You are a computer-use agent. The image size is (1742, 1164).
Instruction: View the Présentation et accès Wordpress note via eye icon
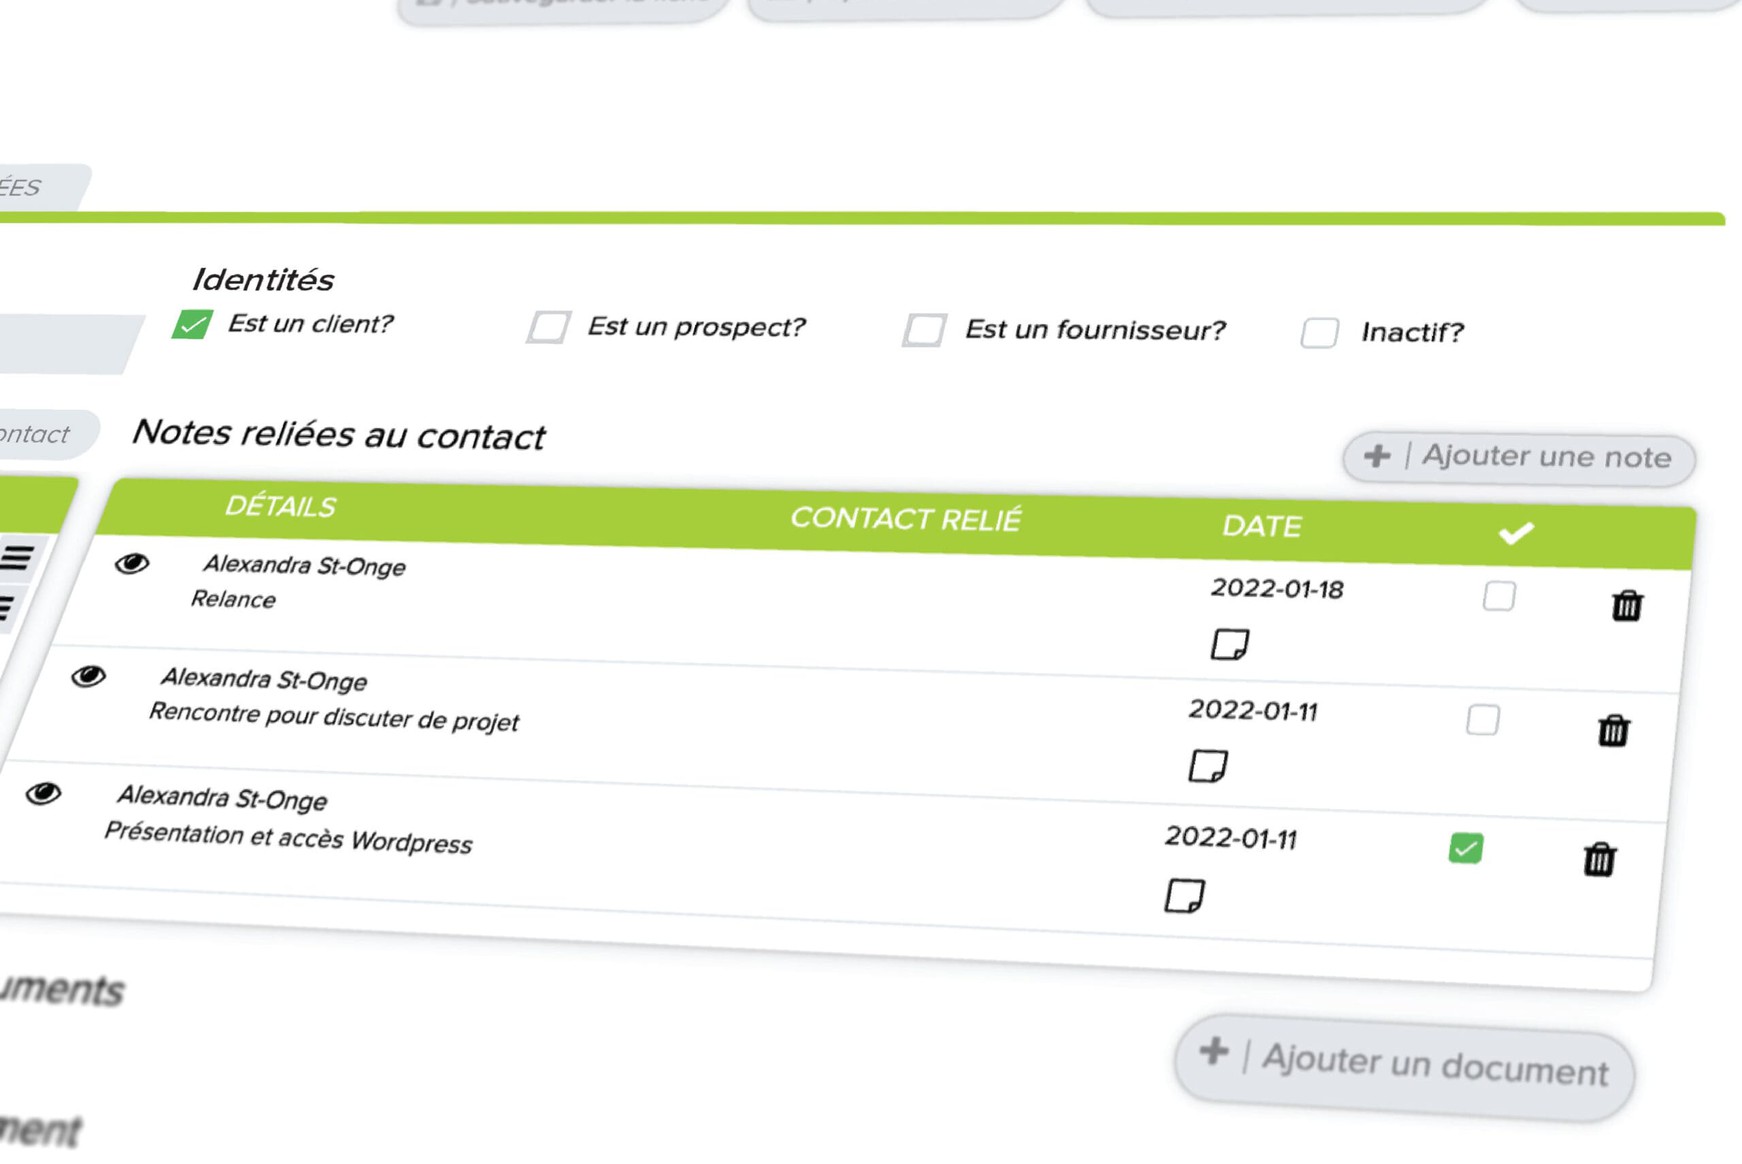point(43,794)
